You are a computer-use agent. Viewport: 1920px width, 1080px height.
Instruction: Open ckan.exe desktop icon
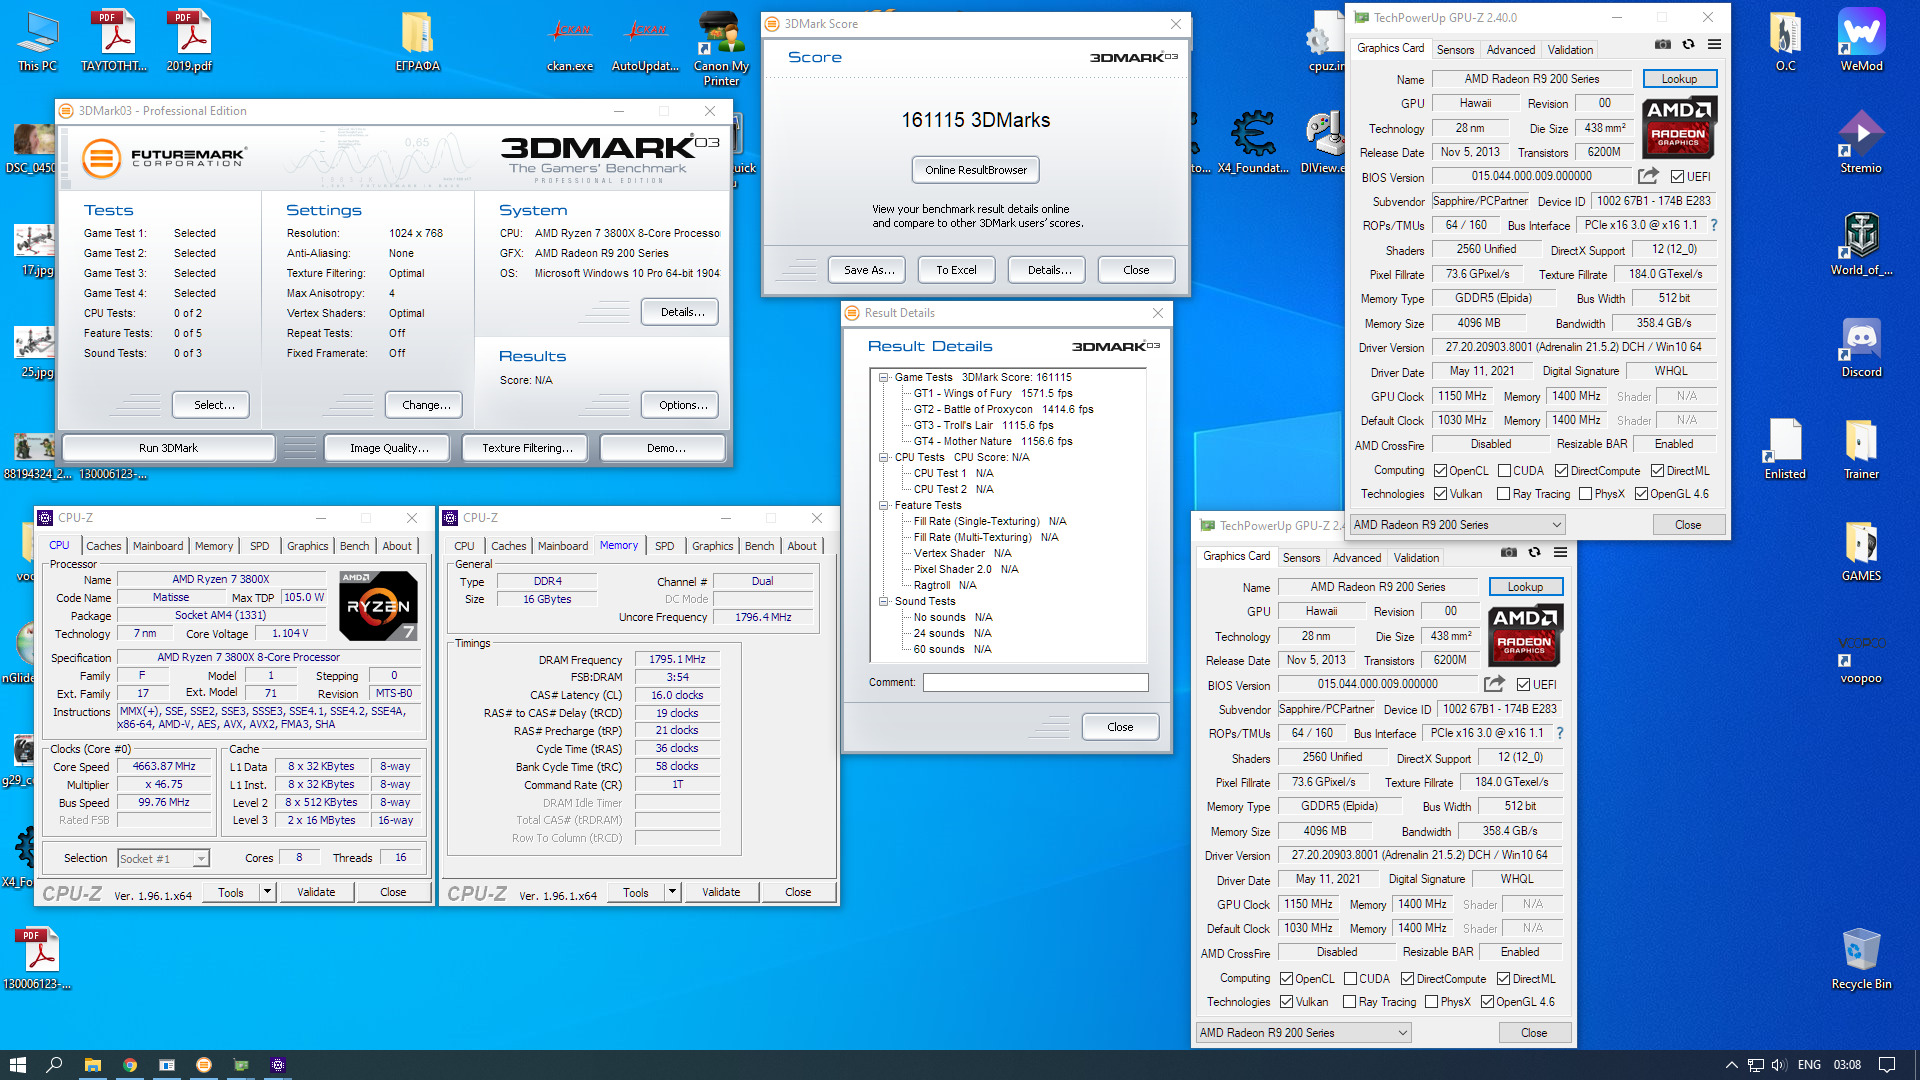[x=570, y=41]
